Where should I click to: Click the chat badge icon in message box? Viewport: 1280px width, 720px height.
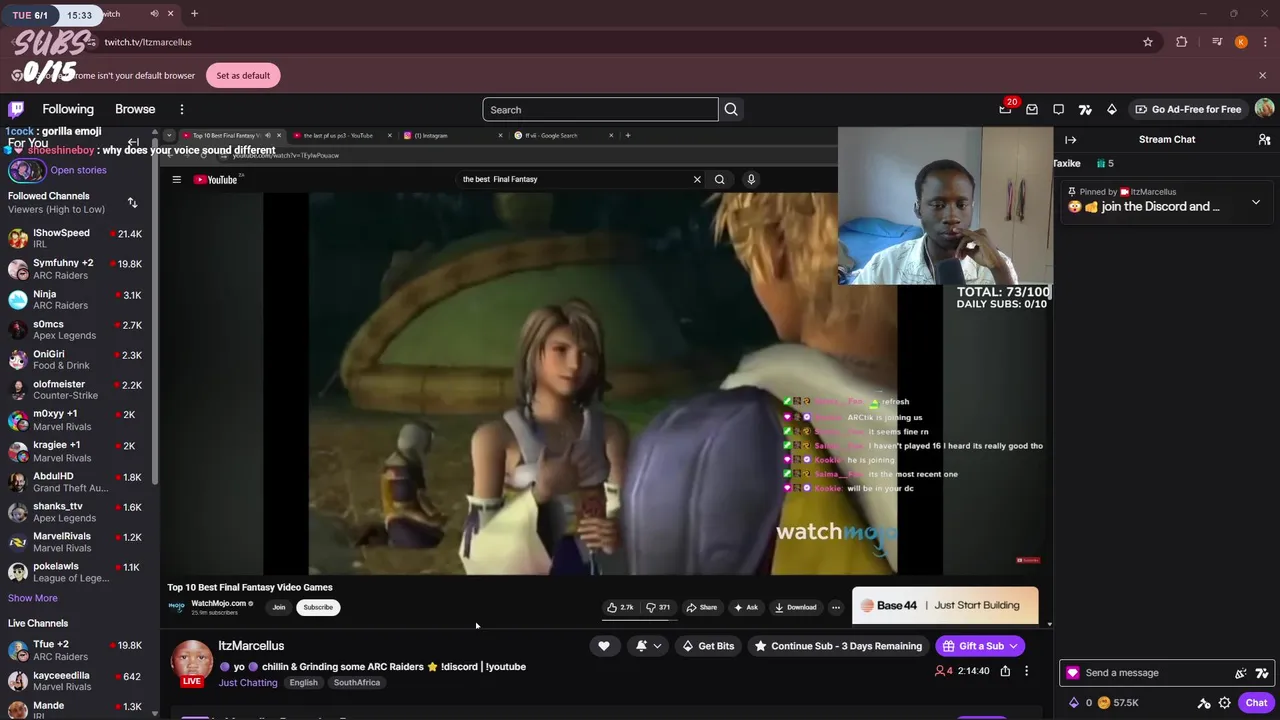pos(1073,673)
